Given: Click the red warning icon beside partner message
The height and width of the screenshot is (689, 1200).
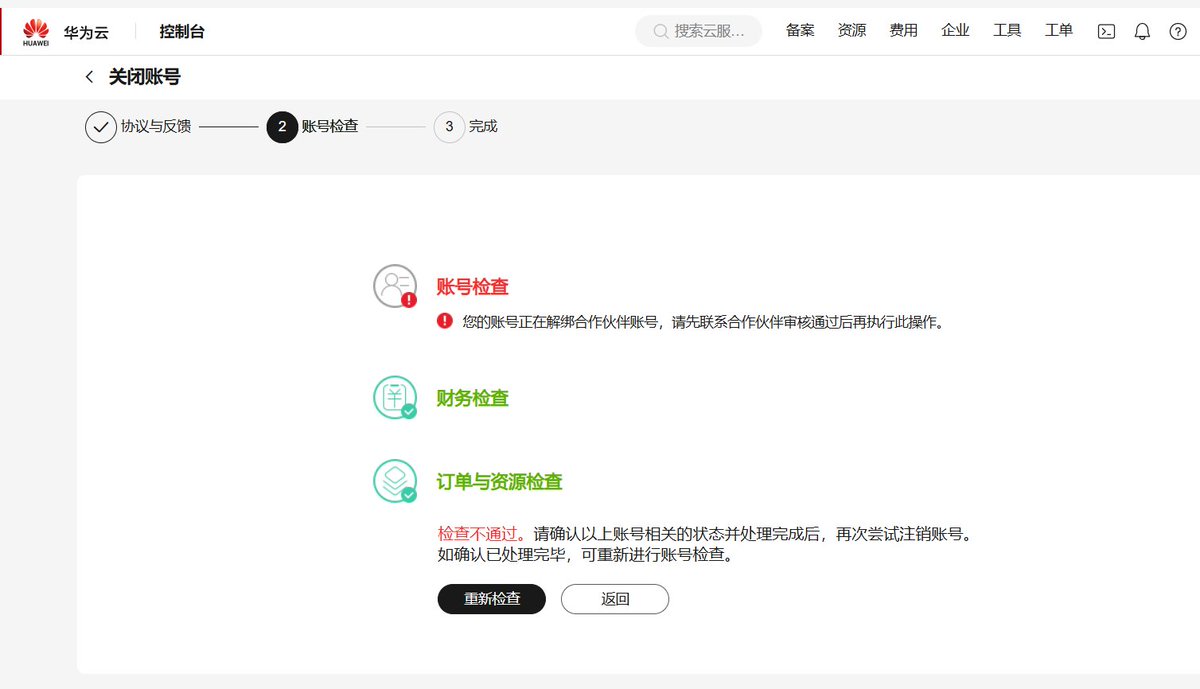Looking at the screenshot, I should coord(445,322).
